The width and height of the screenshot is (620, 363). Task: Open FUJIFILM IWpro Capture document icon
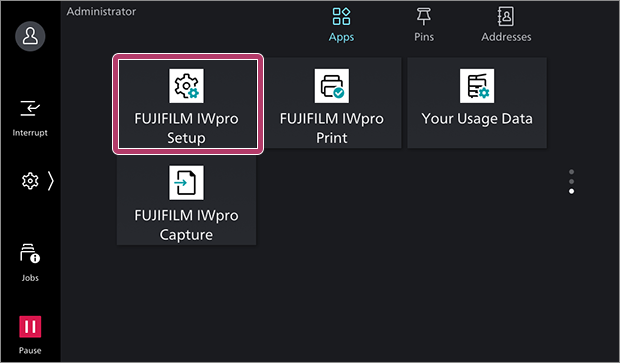(186, 183)
